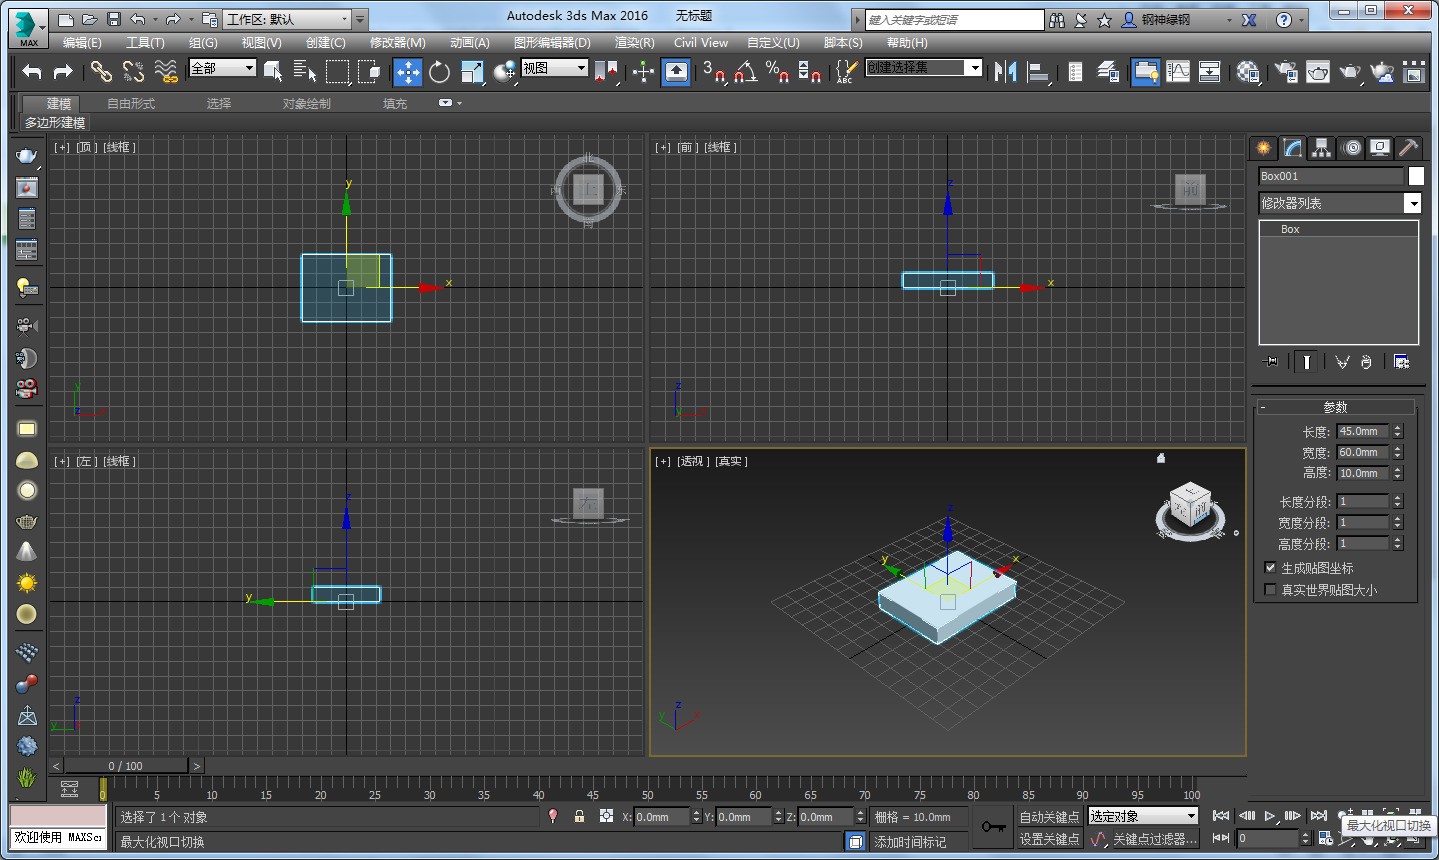Open the Material Editor
Image resolution: width=1439 pixels, height=860 pixels.
point(1248,71)
